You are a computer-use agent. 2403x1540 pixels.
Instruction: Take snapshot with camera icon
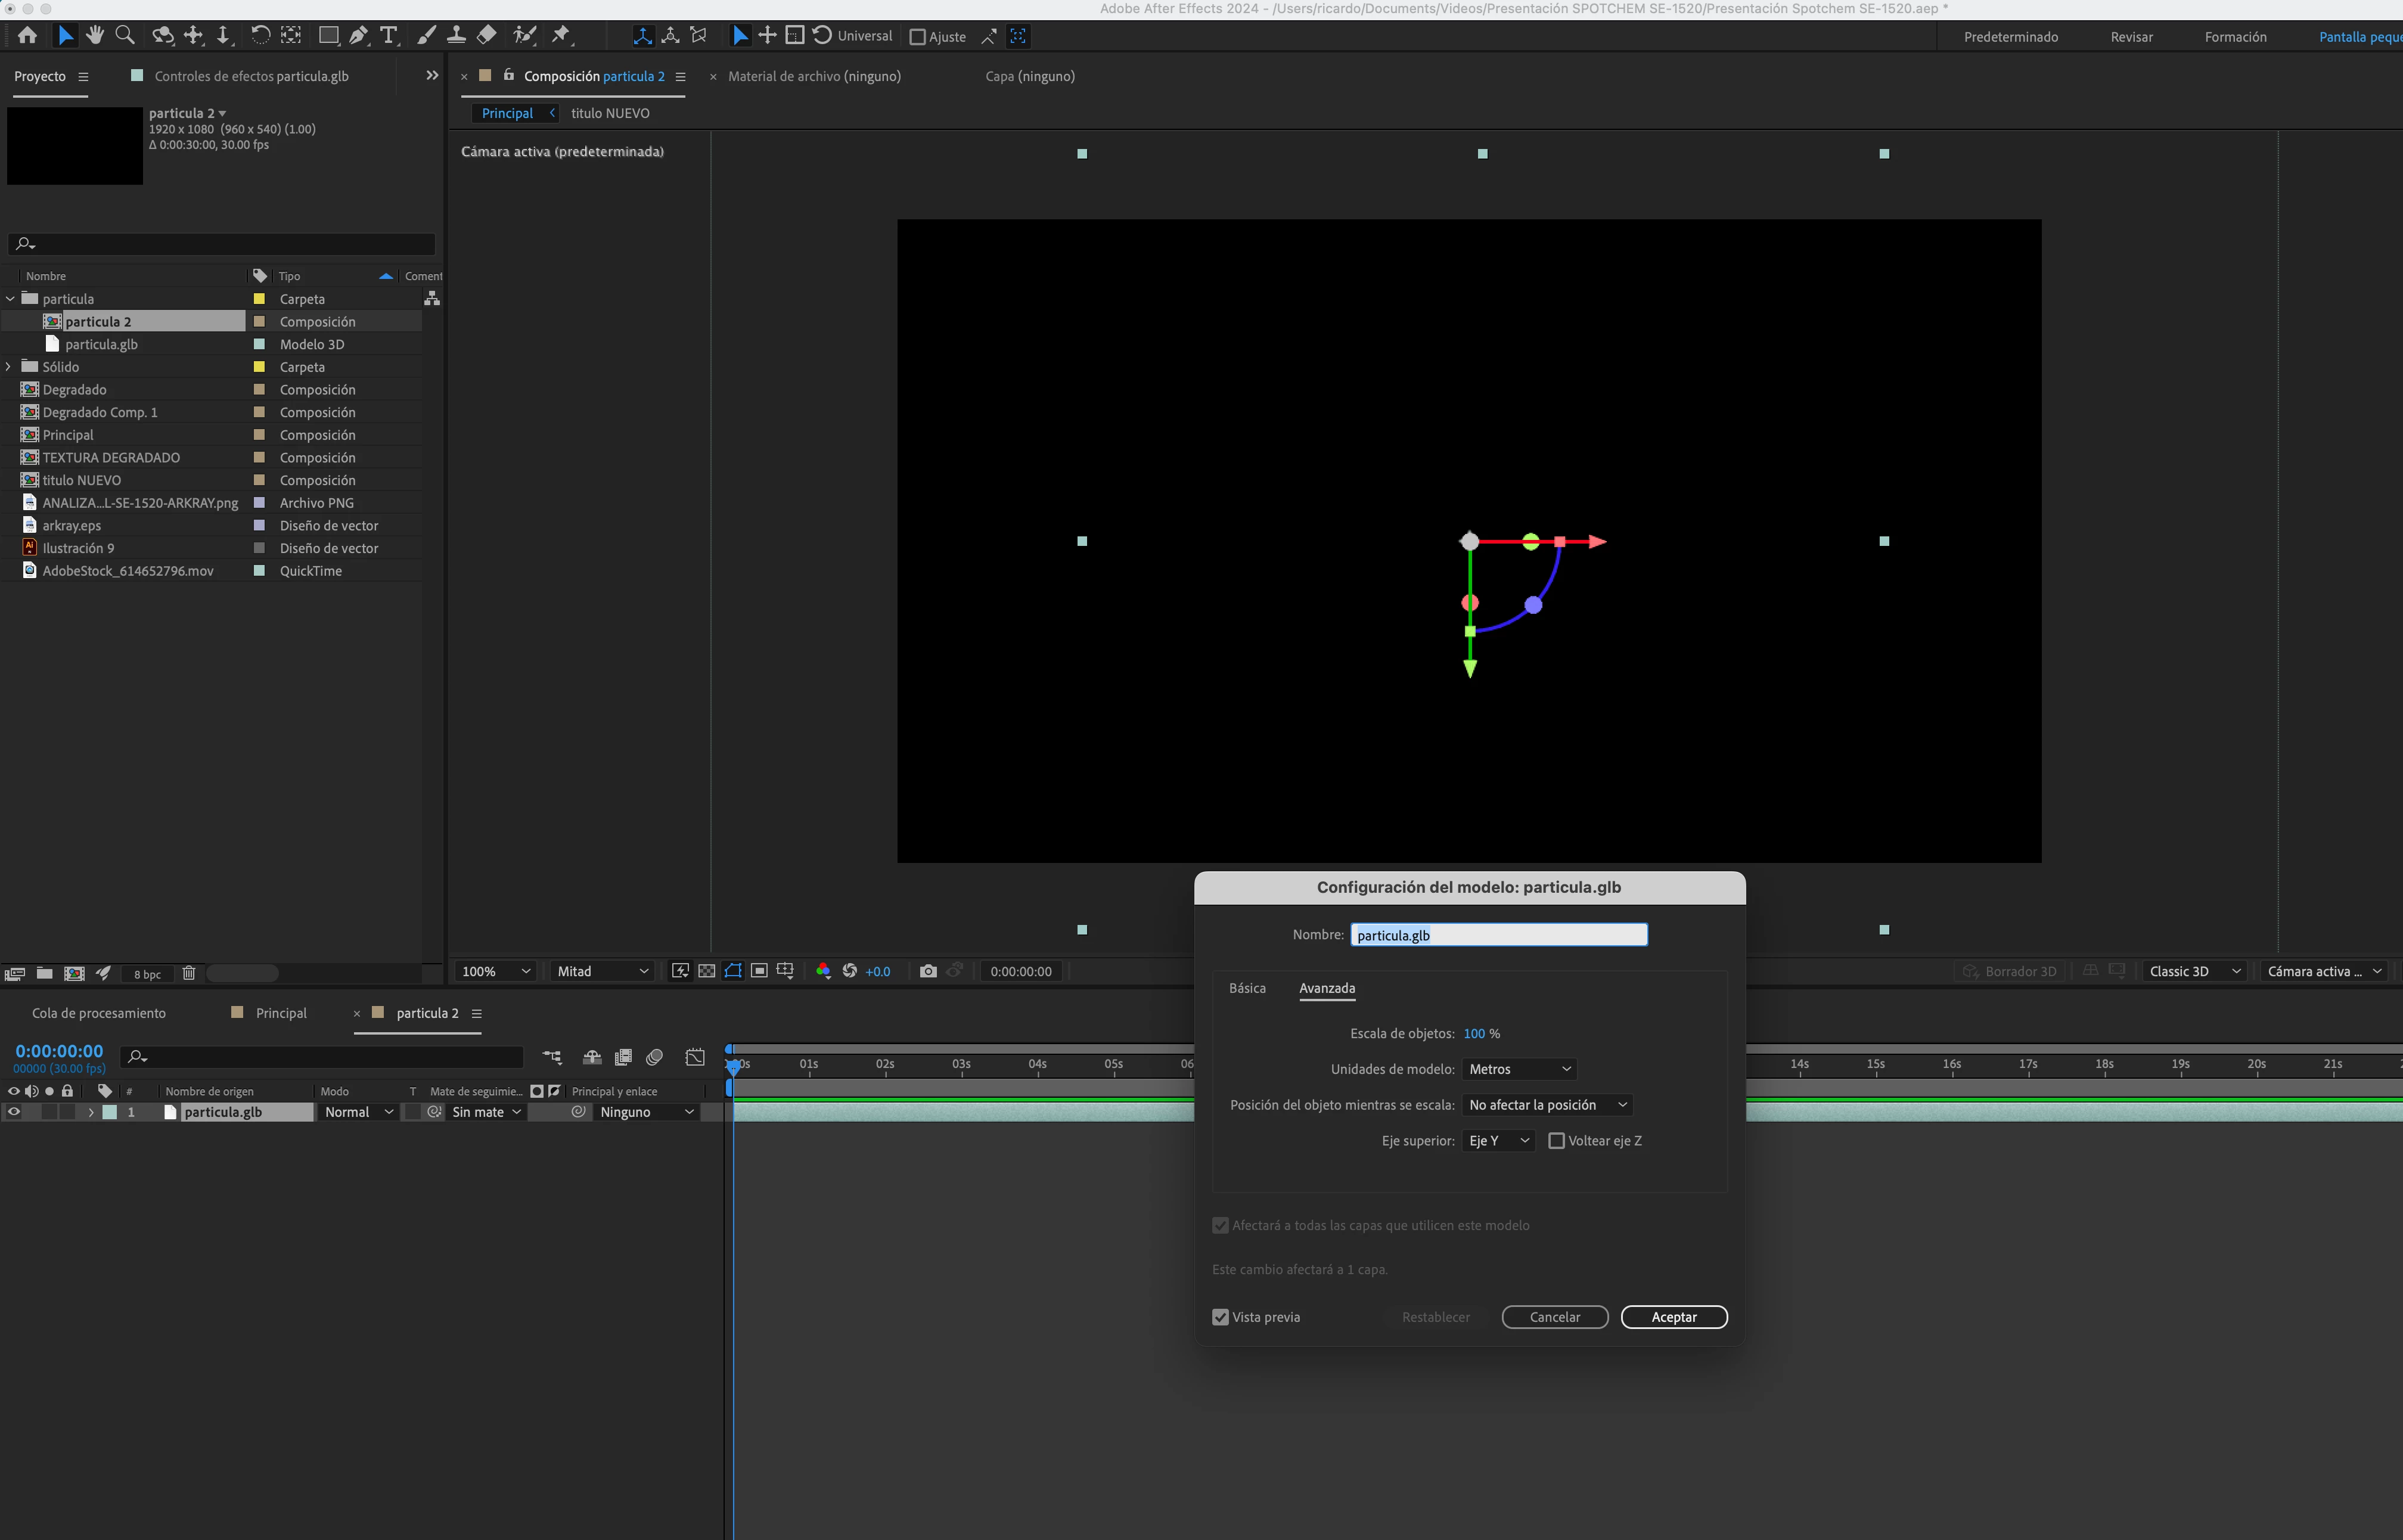click(928, 971)
